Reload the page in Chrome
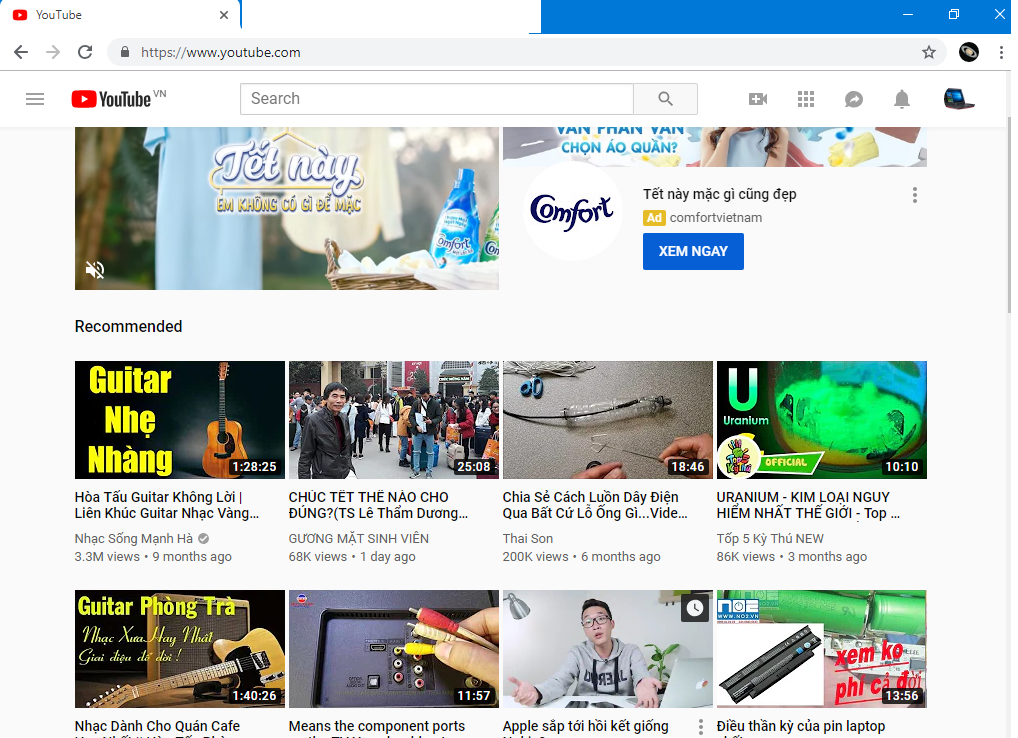 coord(85,52)
